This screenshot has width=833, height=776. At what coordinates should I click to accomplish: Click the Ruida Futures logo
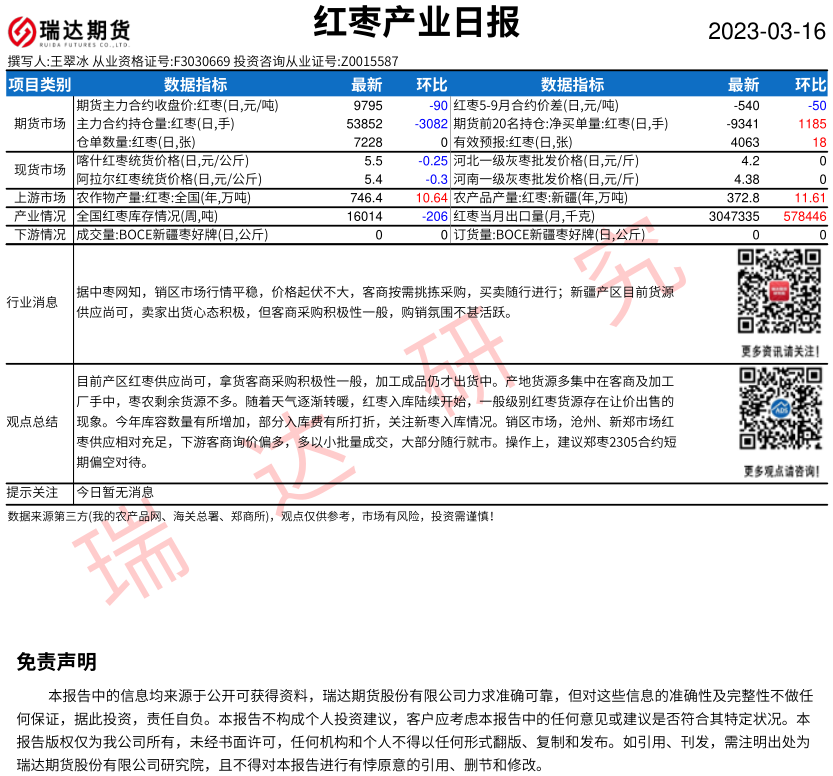pos(69,31)
